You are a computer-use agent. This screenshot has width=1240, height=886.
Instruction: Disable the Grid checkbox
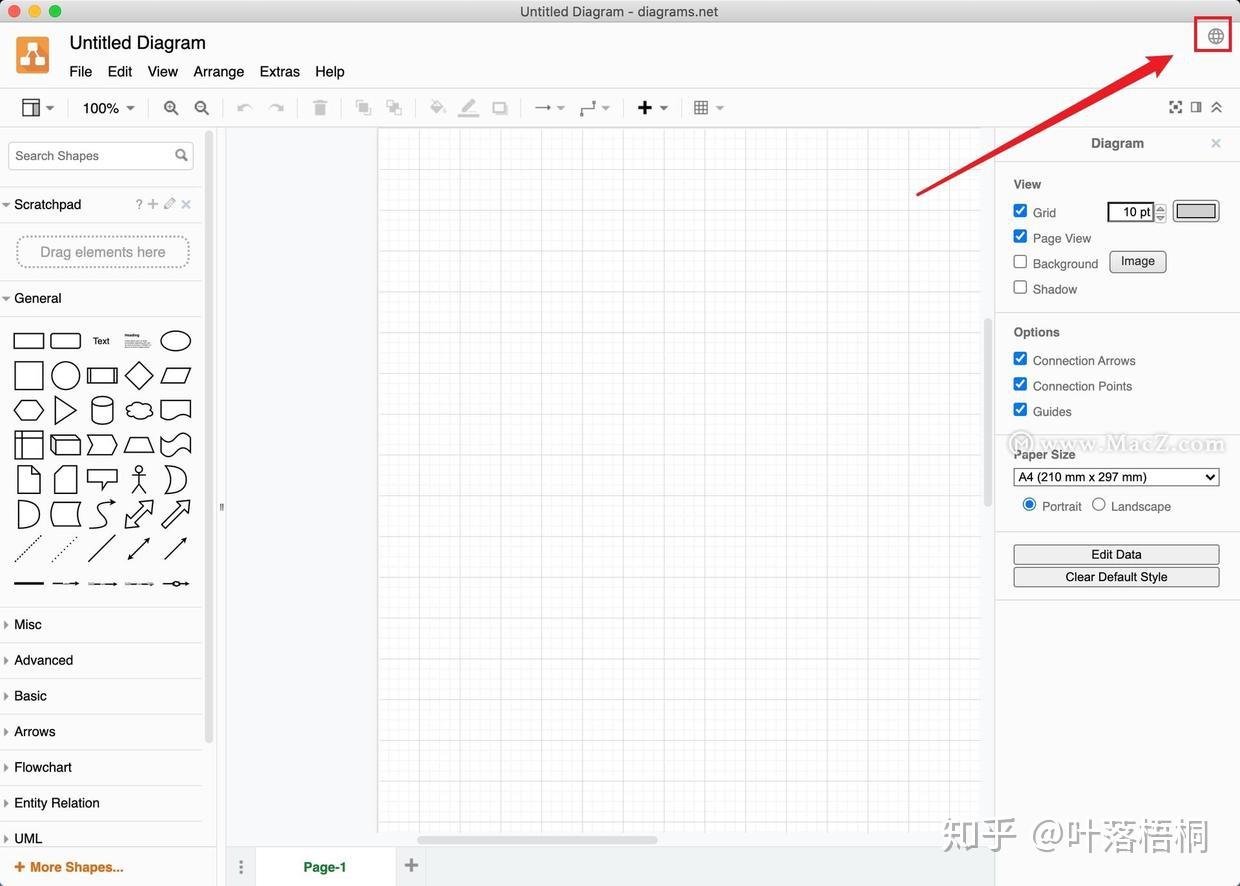(x=1020, y=210)
